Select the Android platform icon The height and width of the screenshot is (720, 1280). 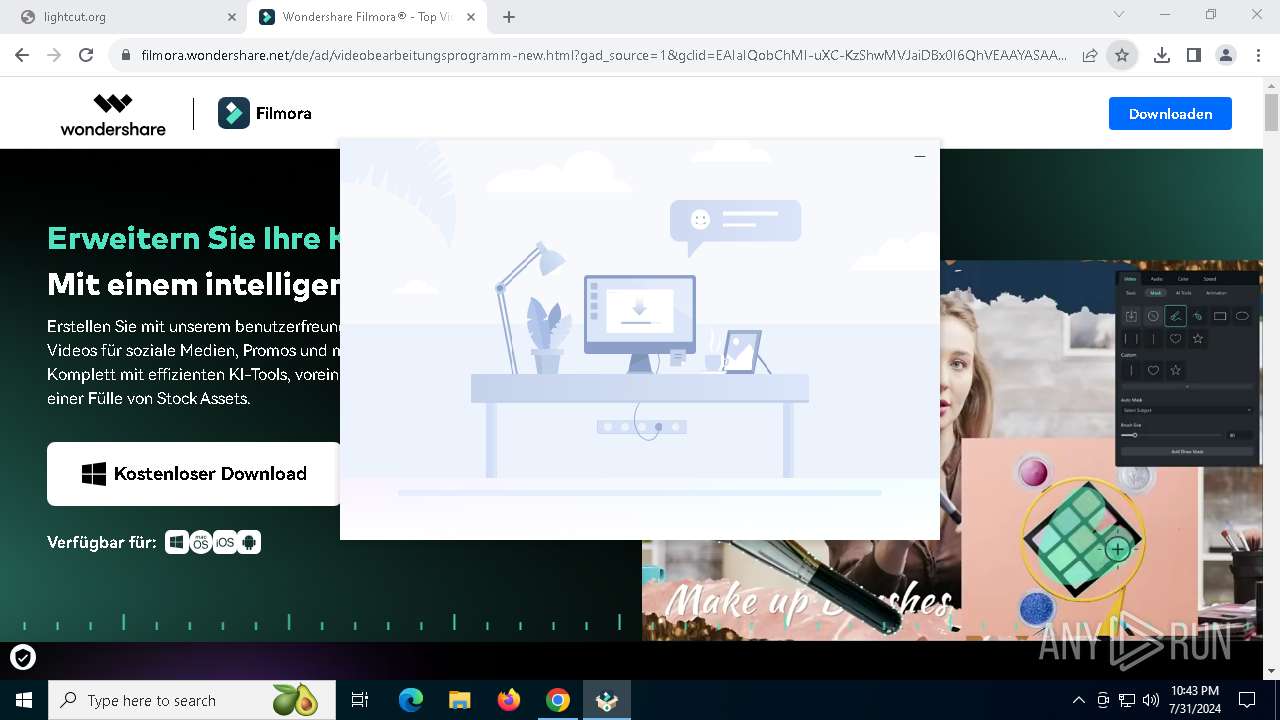coord(249,542)
